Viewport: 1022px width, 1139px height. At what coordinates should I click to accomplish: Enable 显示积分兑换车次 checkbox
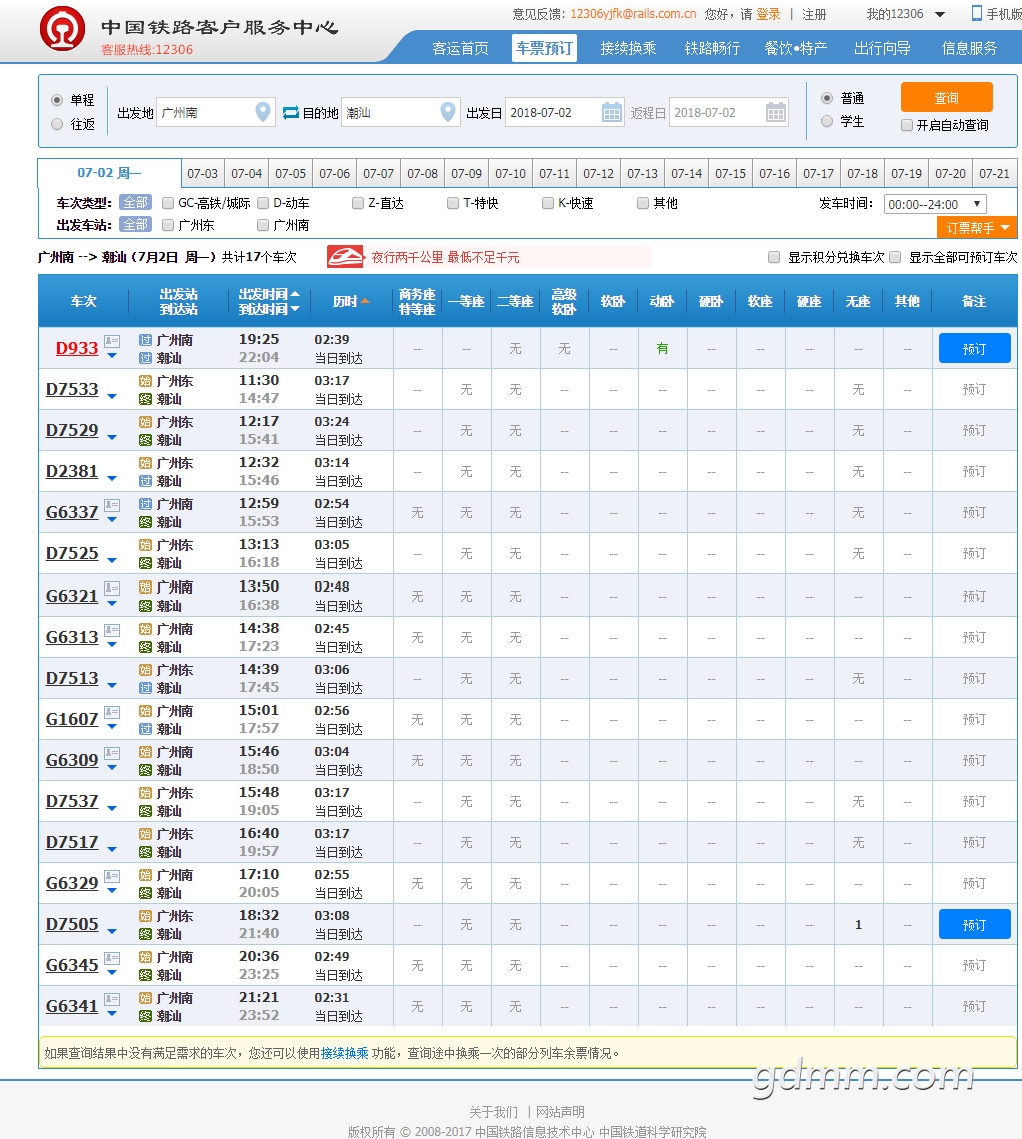(774, 257)
